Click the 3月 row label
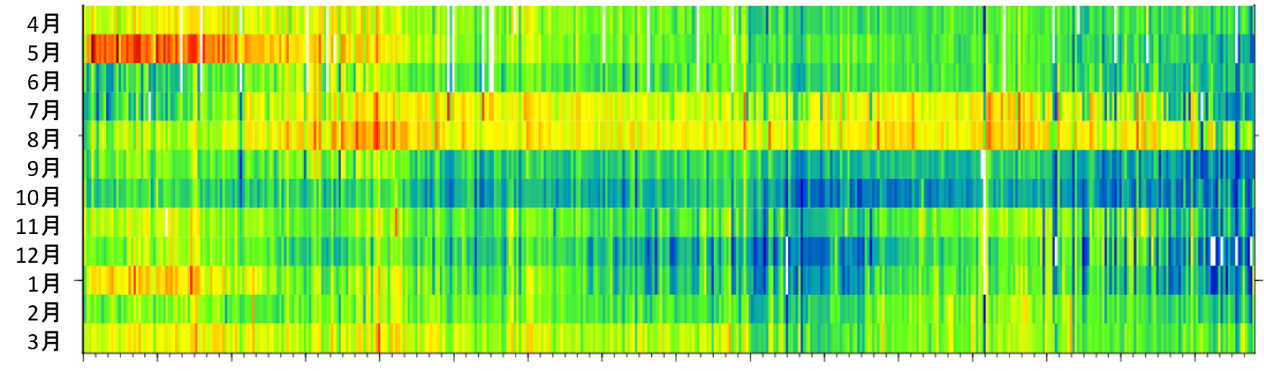 (44, 342)
